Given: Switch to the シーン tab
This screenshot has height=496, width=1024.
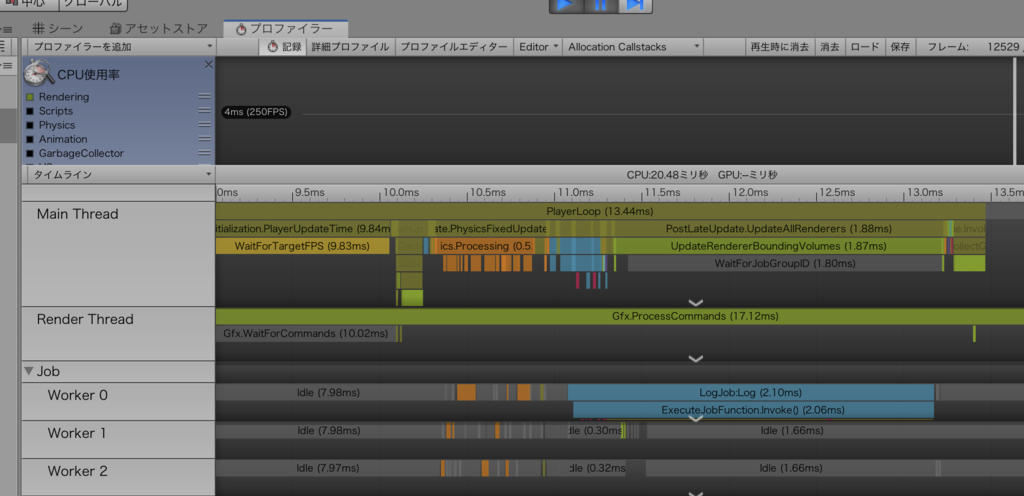Looking at the screenshot, I should click(x=57, y=28).
